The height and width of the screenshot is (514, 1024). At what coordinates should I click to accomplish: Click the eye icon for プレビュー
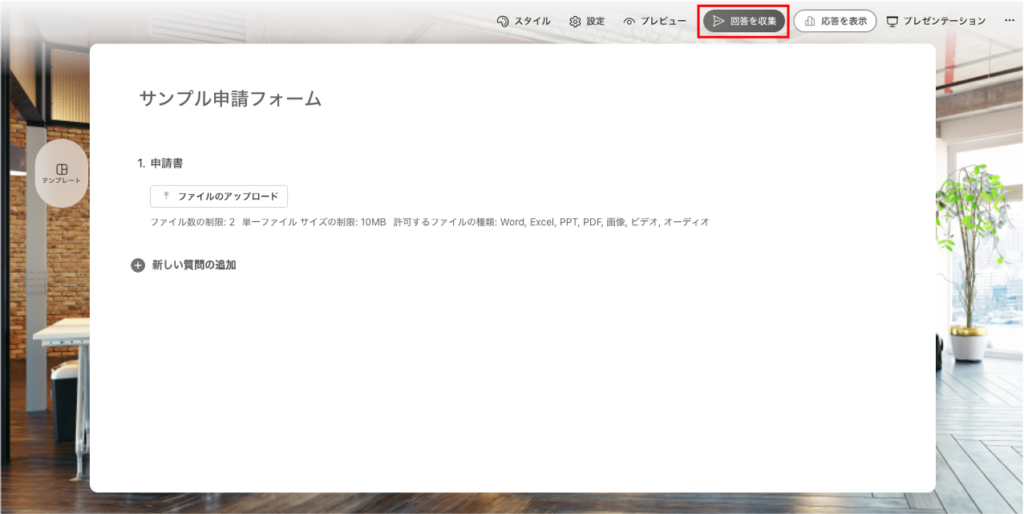pos(629,21)
